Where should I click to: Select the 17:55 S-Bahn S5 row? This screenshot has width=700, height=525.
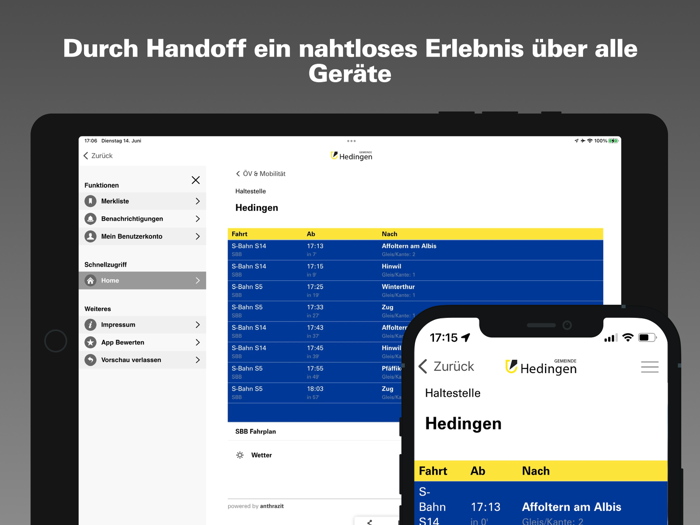[x=315, y=372]
